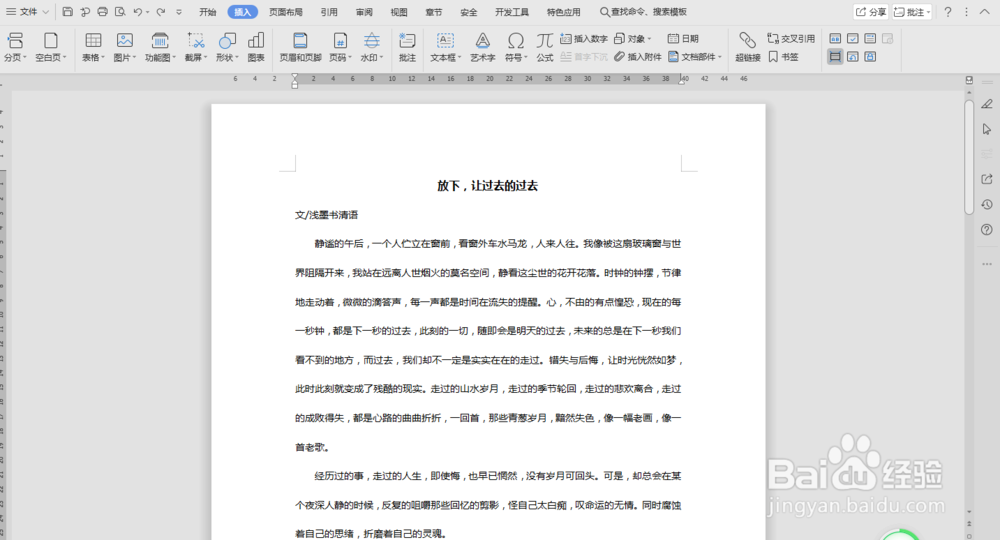The width and height of the screenshot is (1000, 540).
Task: Switch to the 引用 References tab
Action: coord(329,11)
